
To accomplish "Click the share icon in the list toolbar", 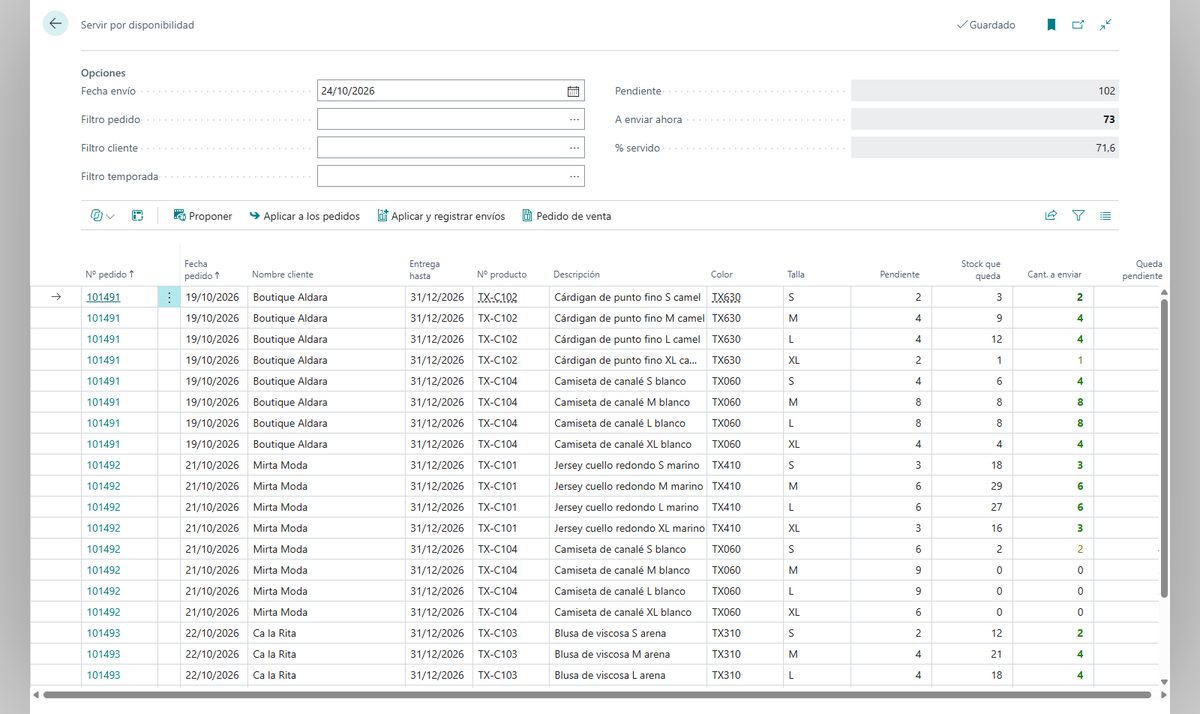I will coord(1051,215).
